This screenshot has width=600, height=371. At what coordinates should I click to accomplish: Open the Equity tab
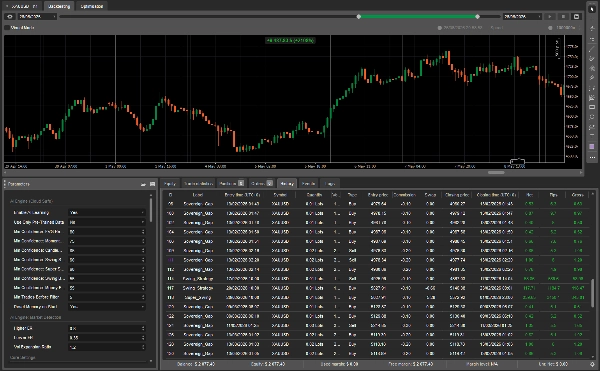pos(170,184)
